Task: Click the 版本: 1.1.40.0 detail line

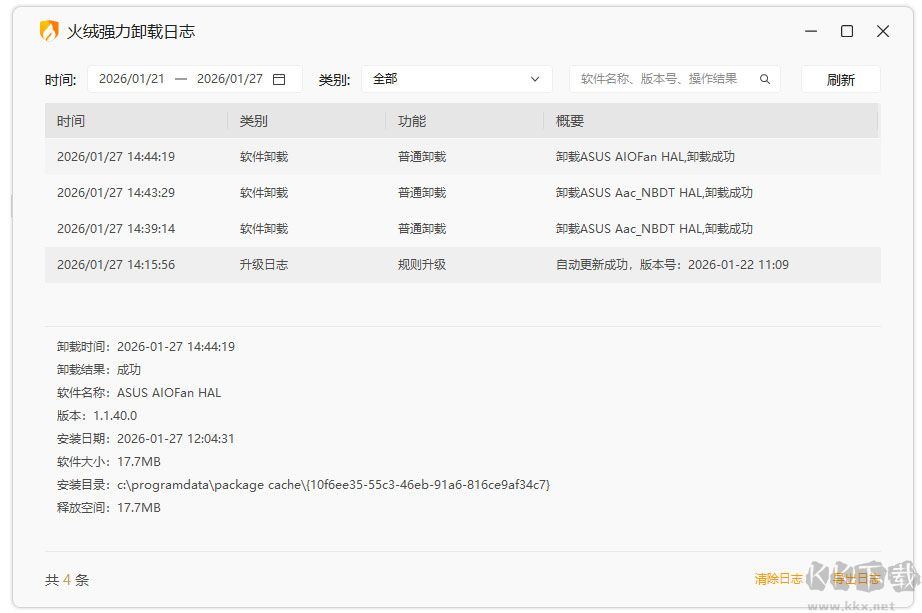Action: tap(97, 415)
